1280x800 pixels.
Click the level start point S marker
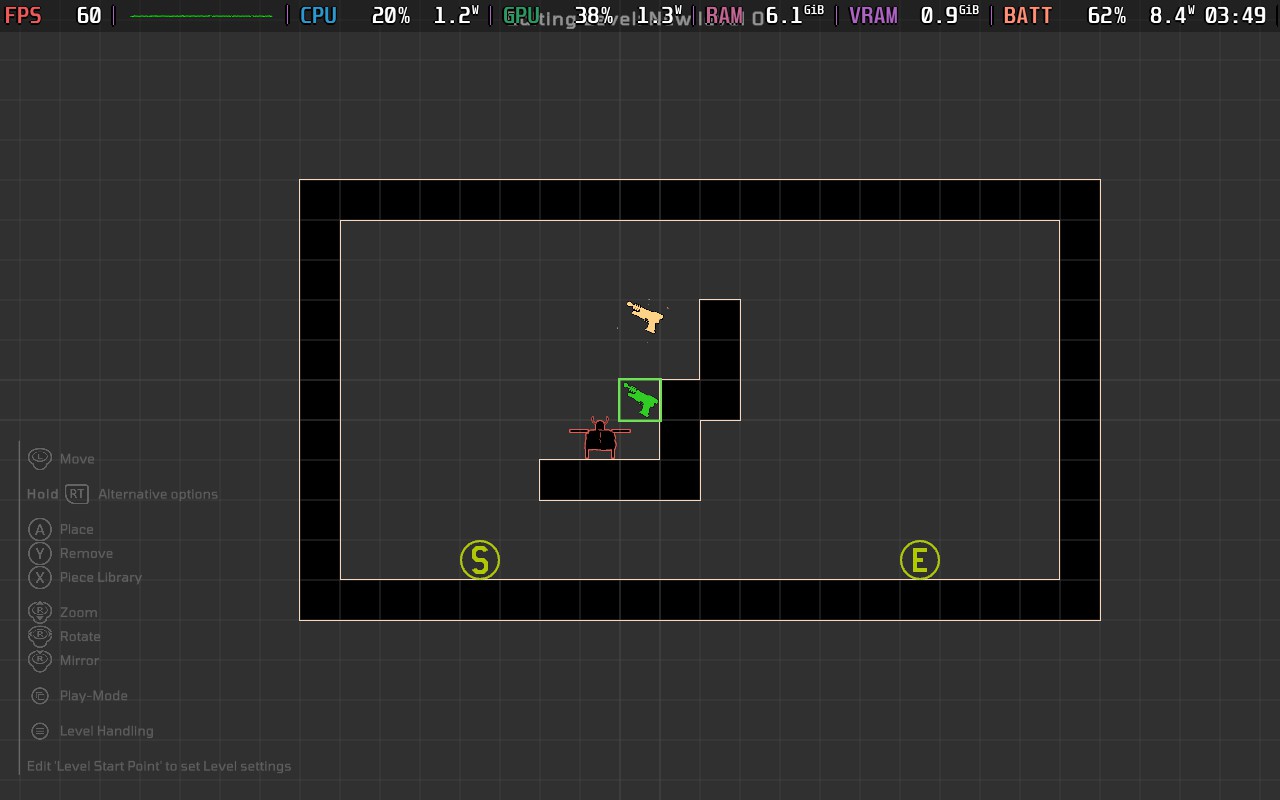click(480, 560)
